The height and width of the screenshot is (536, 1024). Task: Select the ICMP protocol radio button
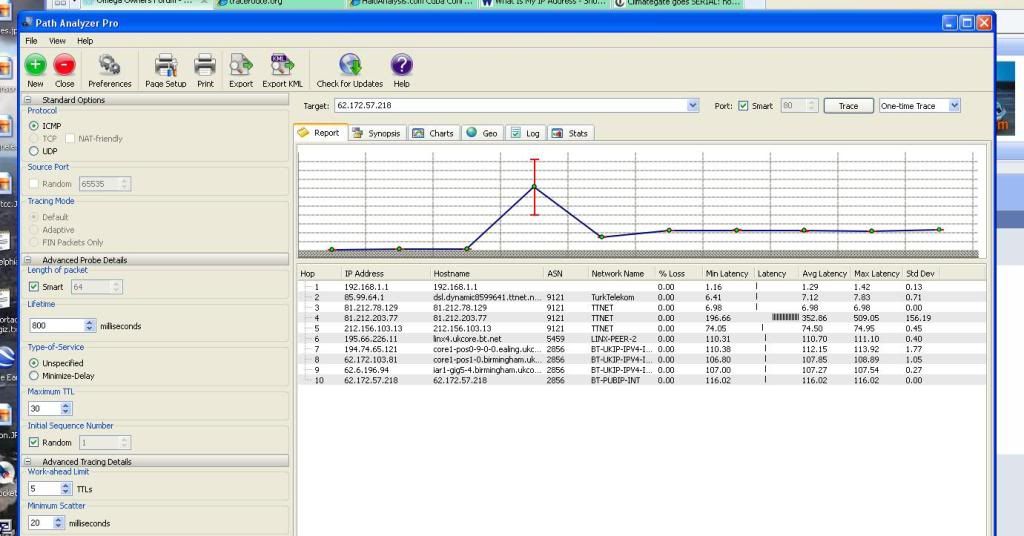[x=34, y=125]
